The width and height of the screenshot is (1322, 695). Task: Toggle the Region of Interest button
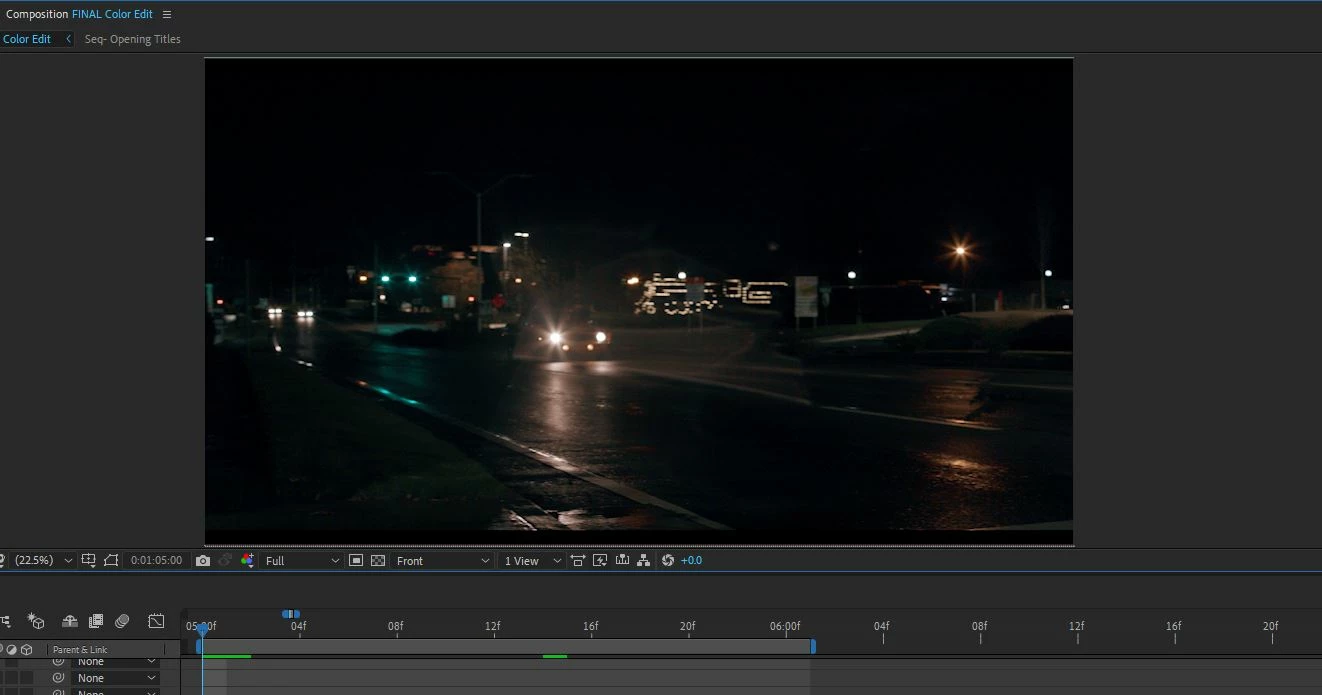tap(356, 561)
